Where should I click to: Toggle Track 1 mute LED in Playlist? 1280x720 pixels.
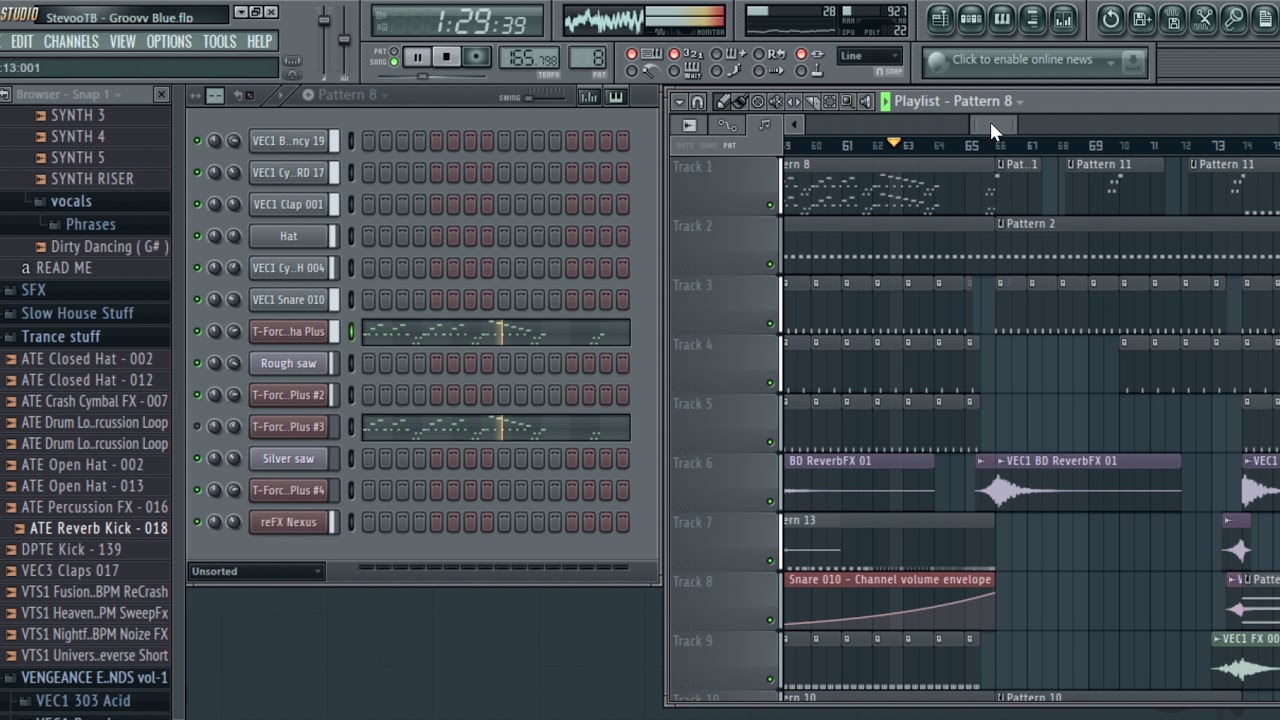click(x=770, y=205)
